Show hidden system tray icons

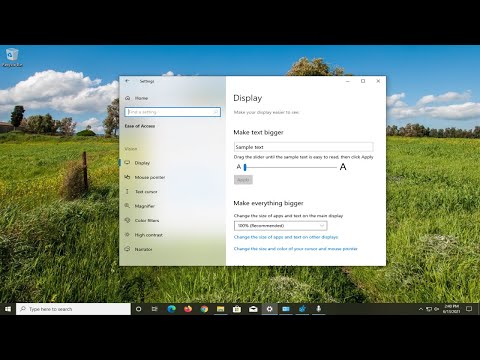pos(421,309)
